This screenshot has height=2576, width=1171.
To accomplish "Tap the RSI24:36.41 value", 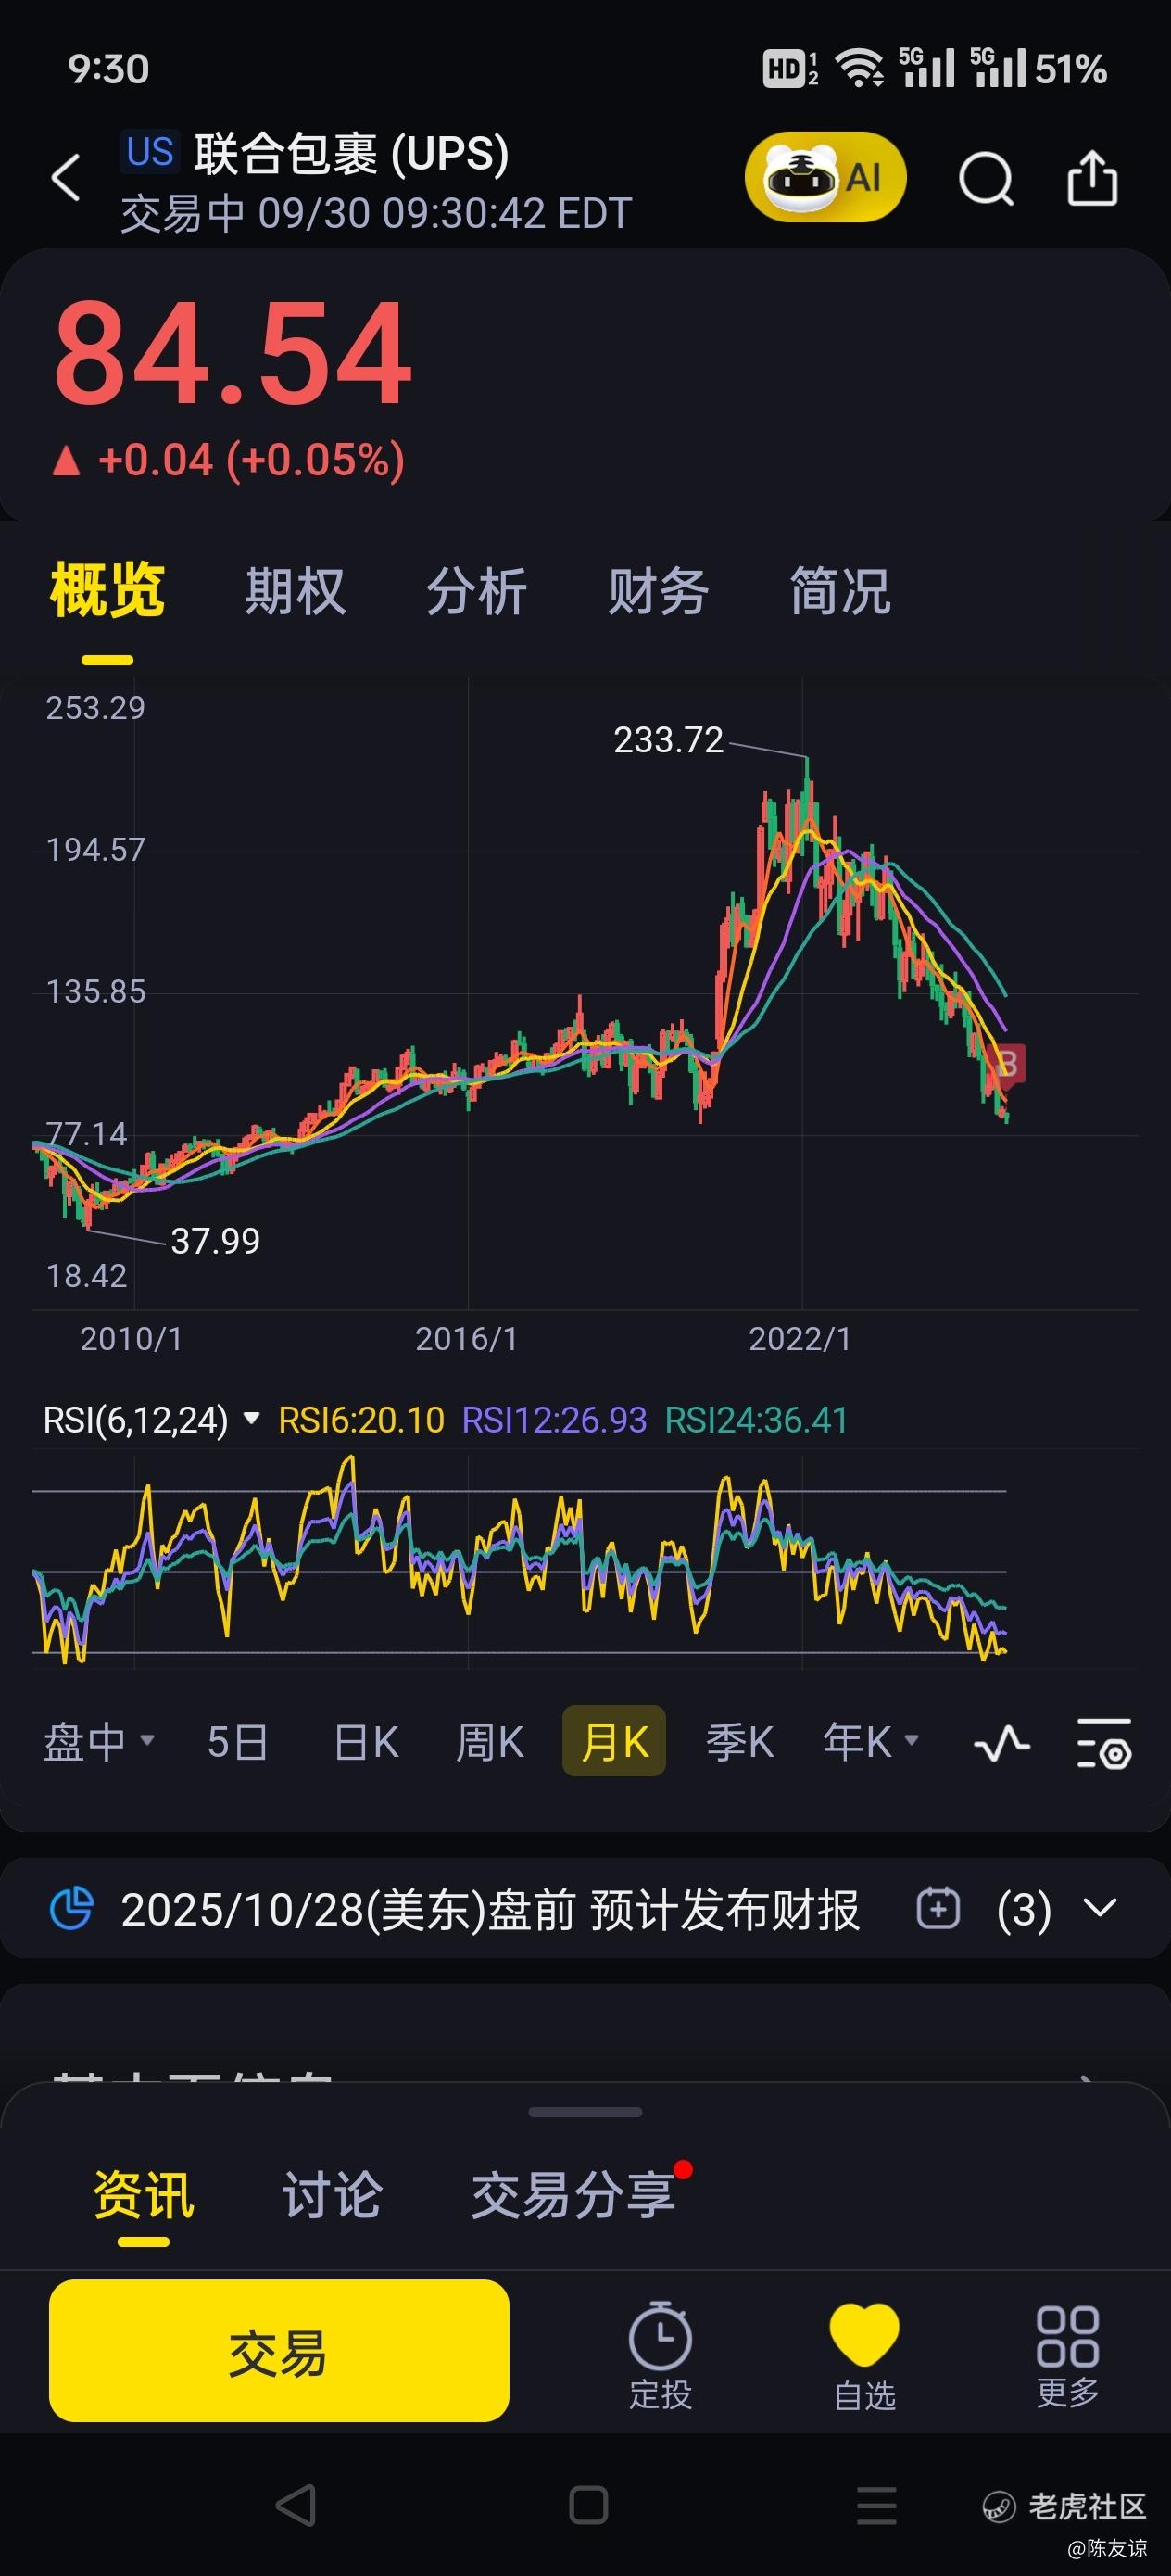I will point(756,1420).
